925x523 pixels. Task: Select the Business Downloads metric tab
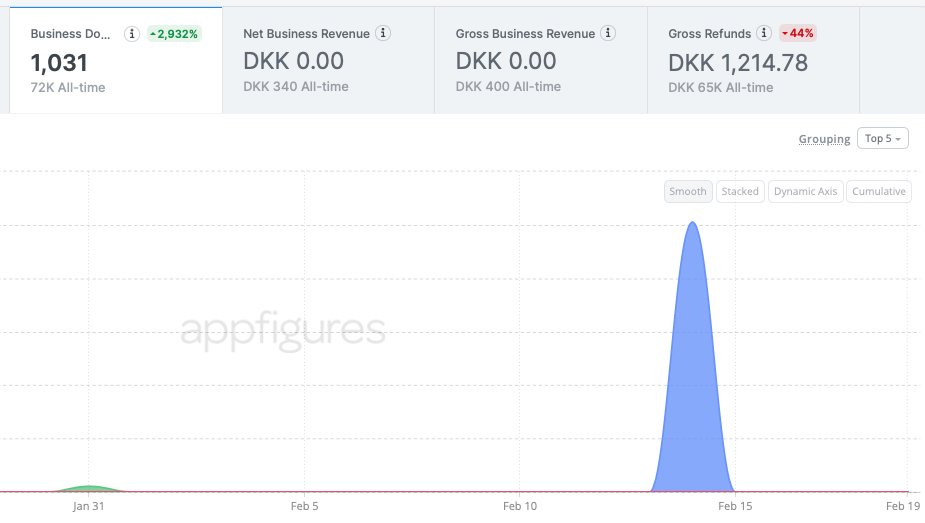(116, 60)
